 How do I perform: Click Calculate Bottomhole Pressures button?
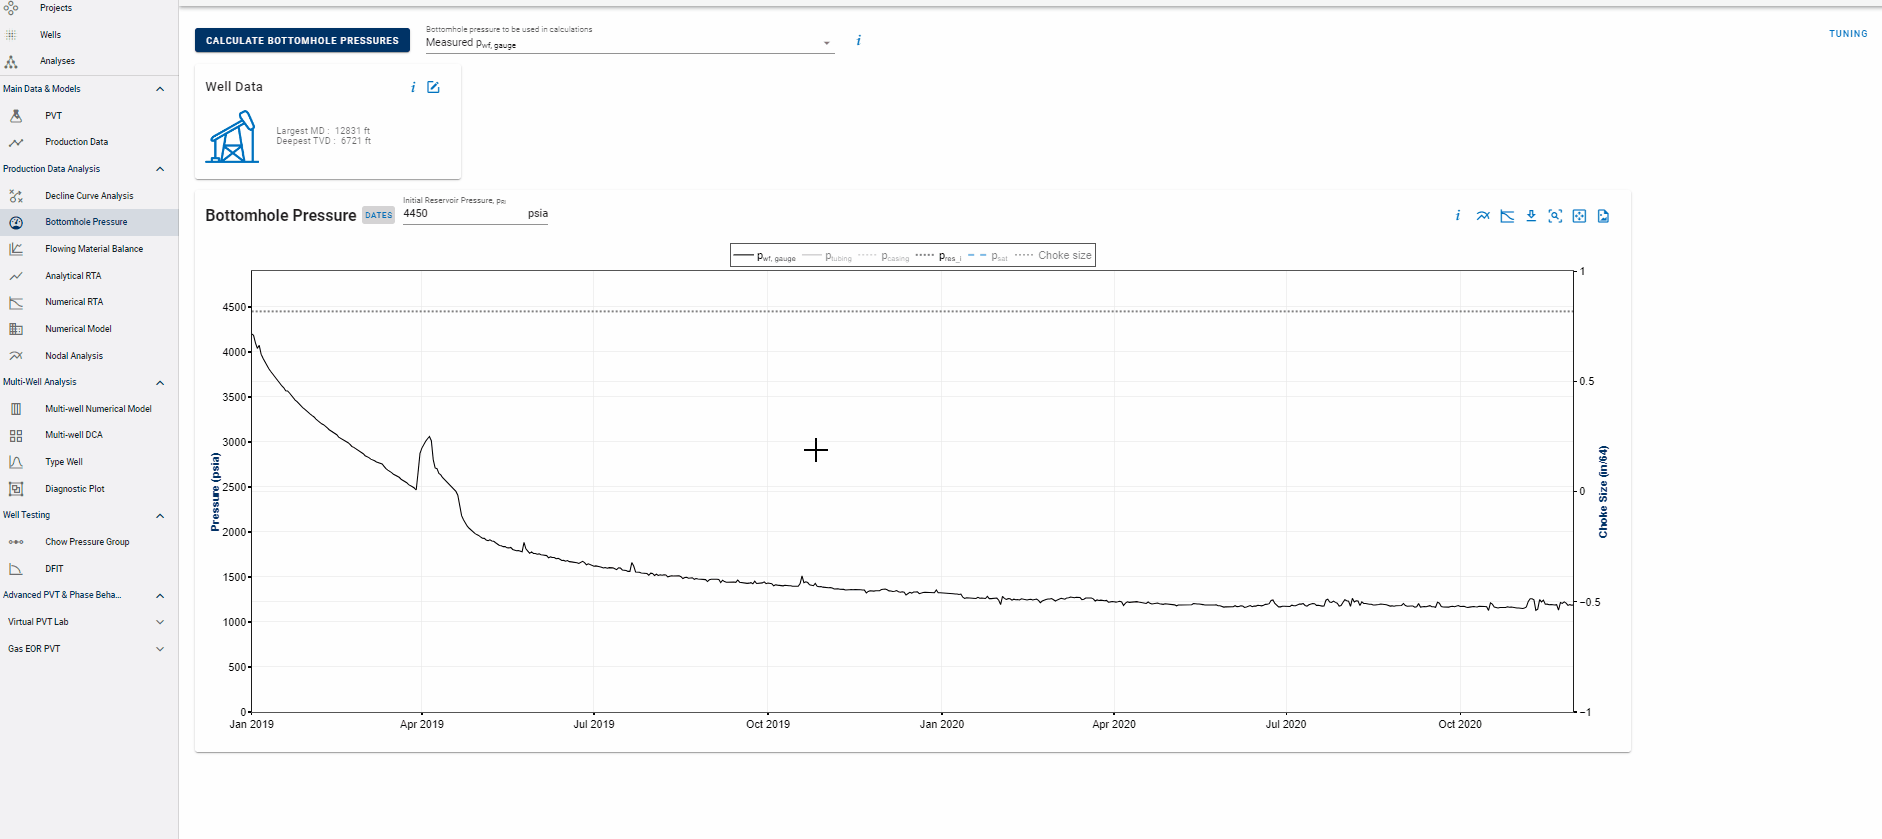pyautogui.click(x=302, y=40)
